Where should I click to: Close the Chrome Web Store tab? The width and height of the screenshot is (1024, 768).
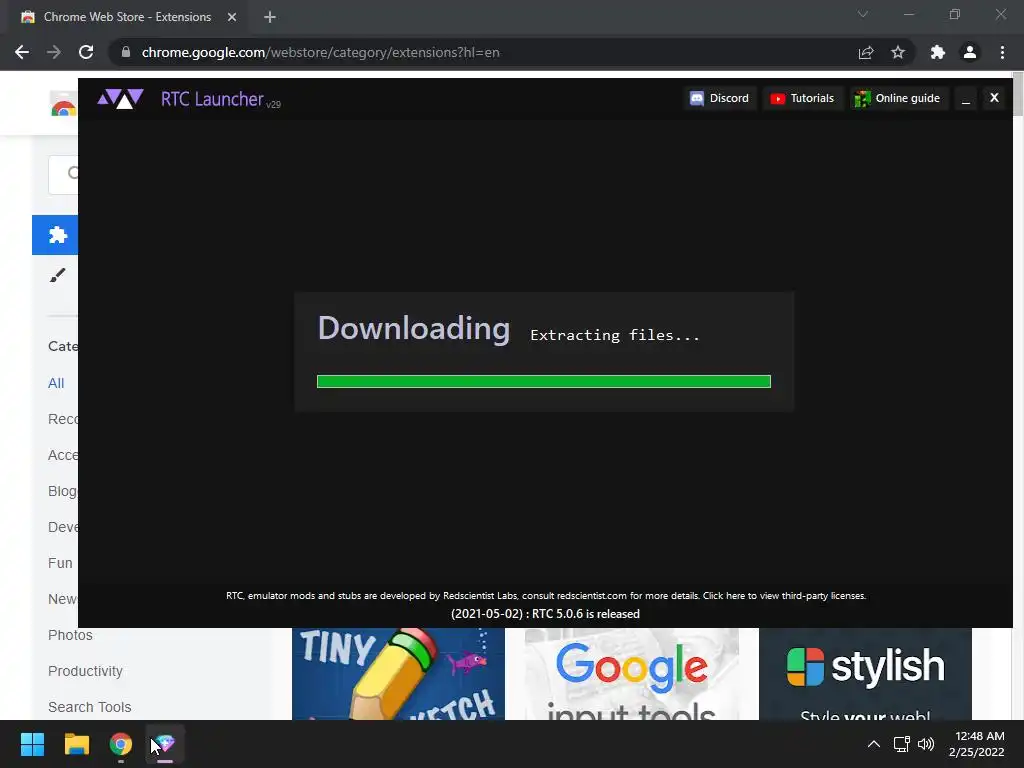[232, 17]
